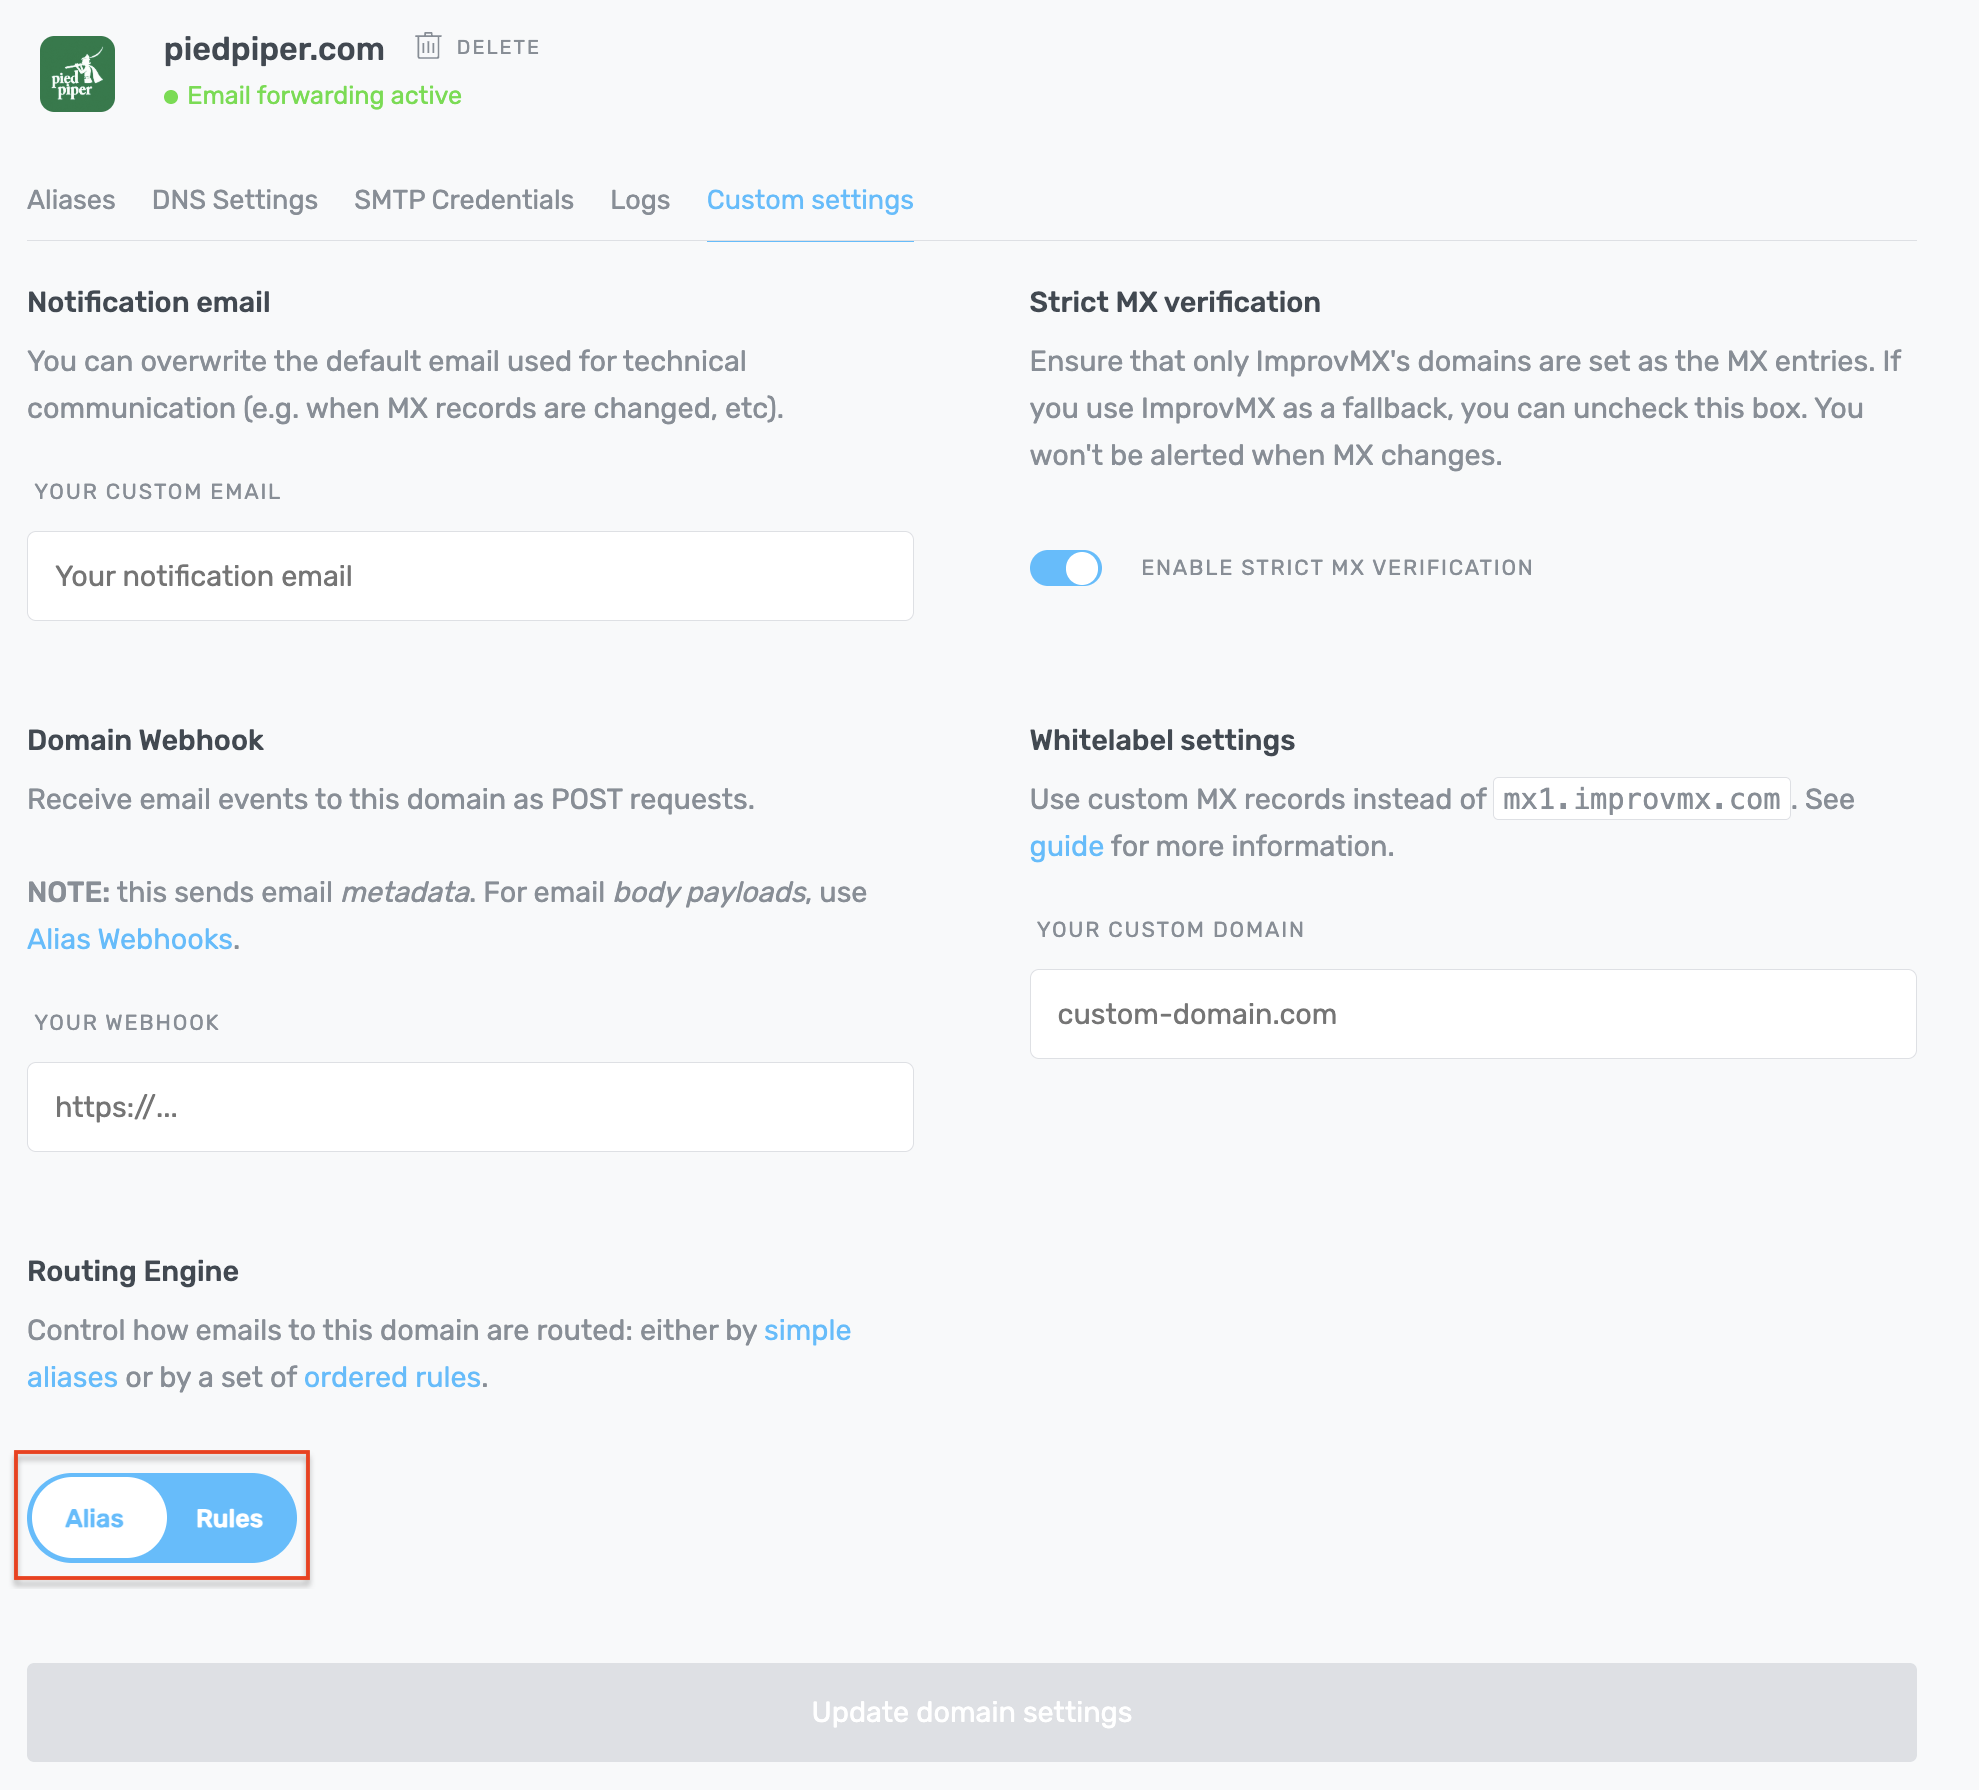Viewport: 1979px width, 1790px height.
Task: Open the Aliases tab
Action: [x=71, y=200]
